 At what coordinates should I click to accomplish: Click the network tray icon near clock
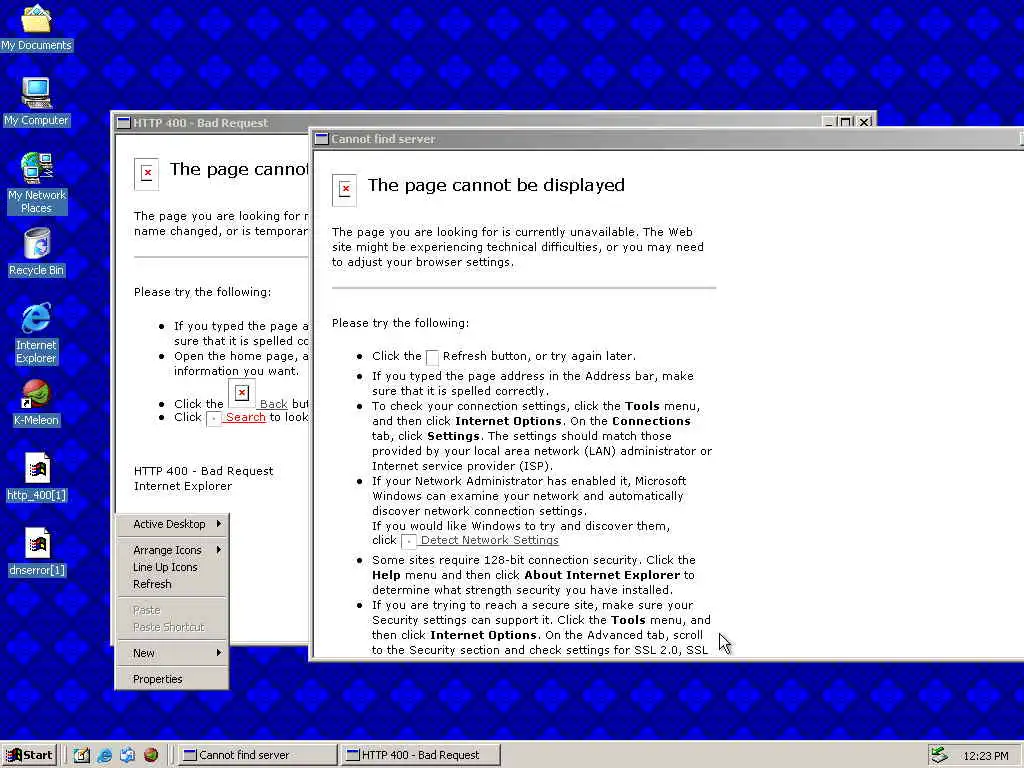(x=939, y=755)
